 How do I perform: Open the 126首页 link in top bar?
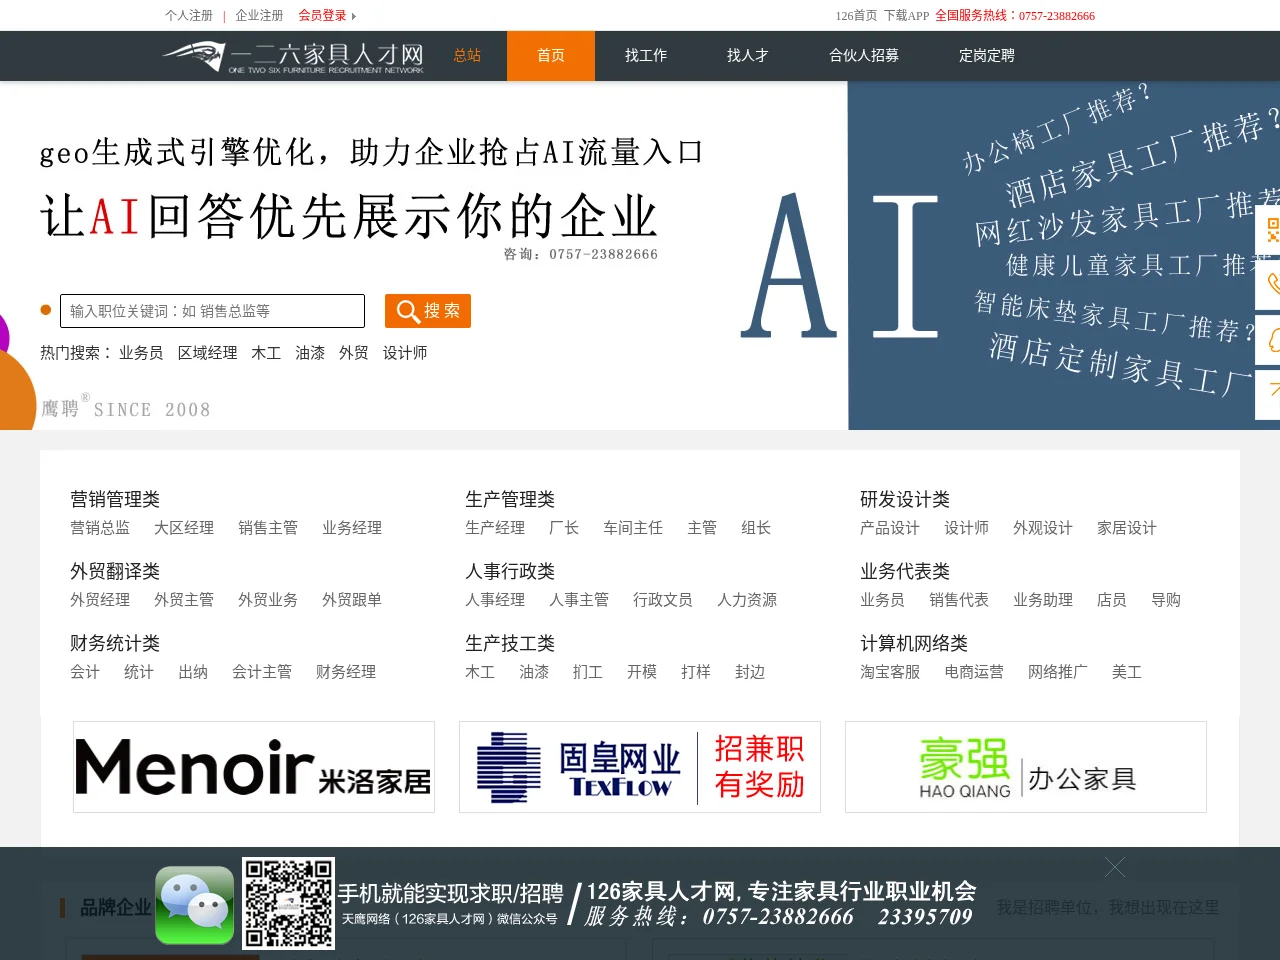point(856,16)
